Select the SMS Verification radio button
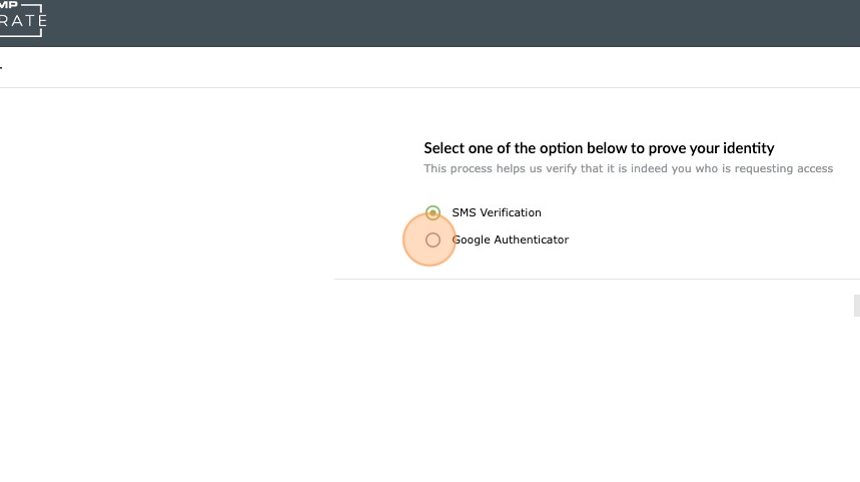Image resolution: width=860 pixels, height=482 pixels. tap(433, 213)
